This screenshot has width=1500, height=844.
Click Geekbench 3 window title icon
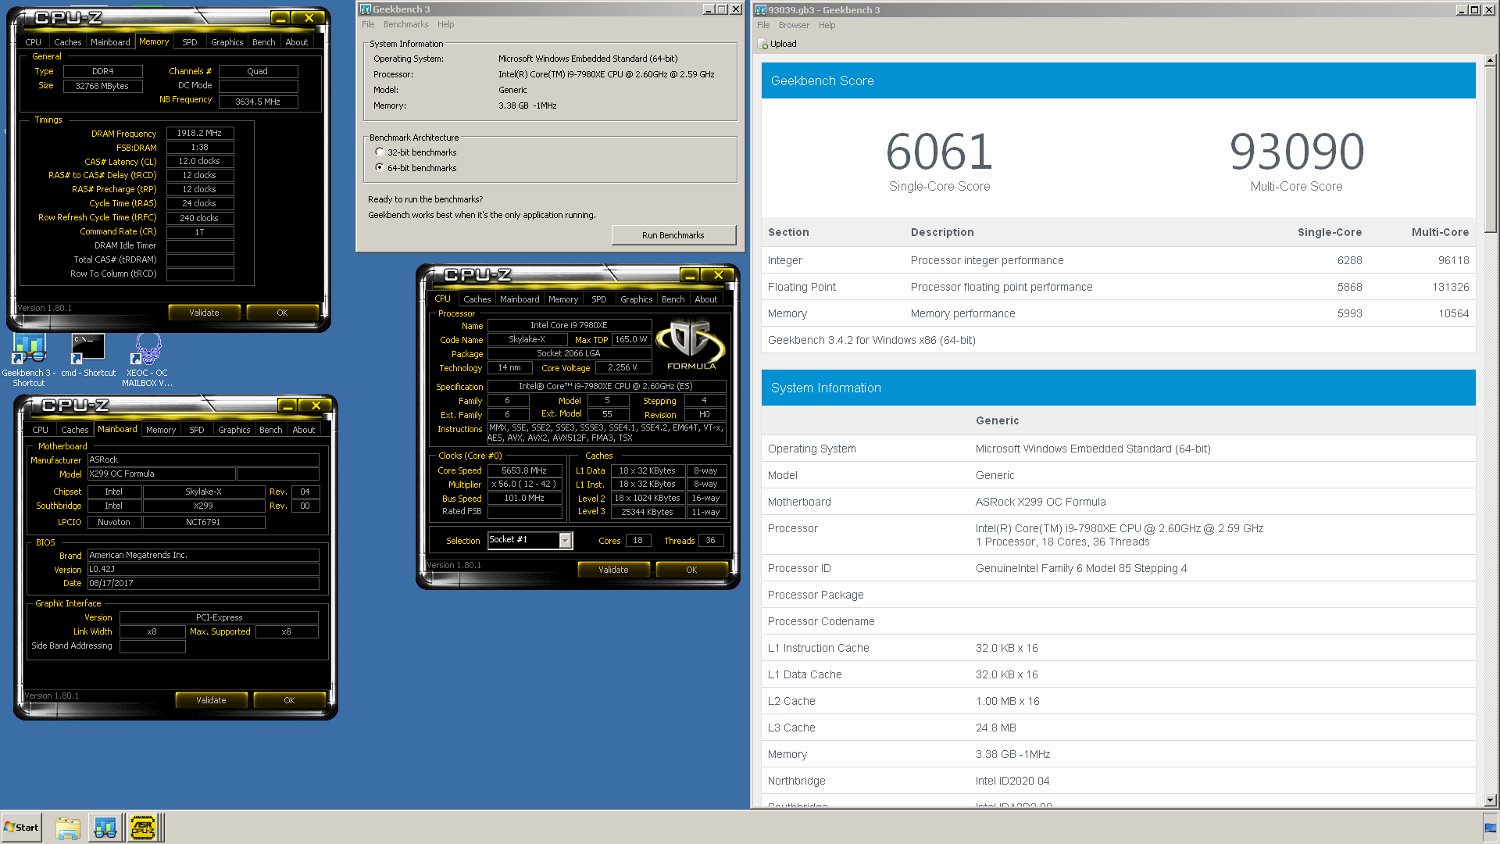(365, 9)
